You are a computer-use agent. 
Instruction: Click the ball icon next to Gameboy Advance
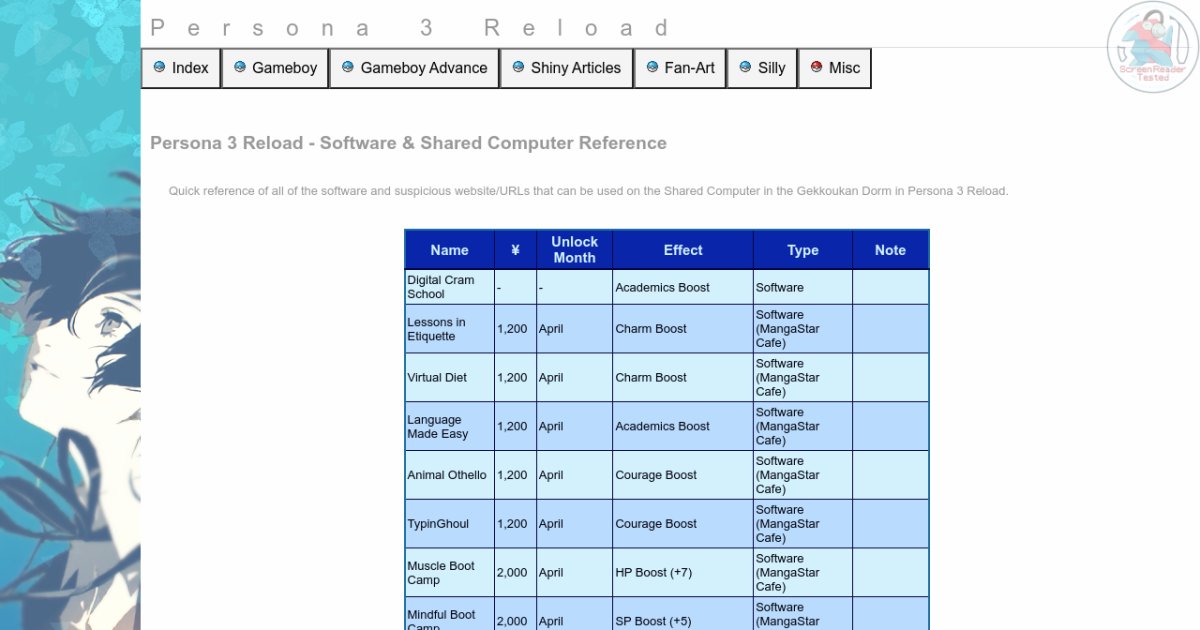coord(348,67)
